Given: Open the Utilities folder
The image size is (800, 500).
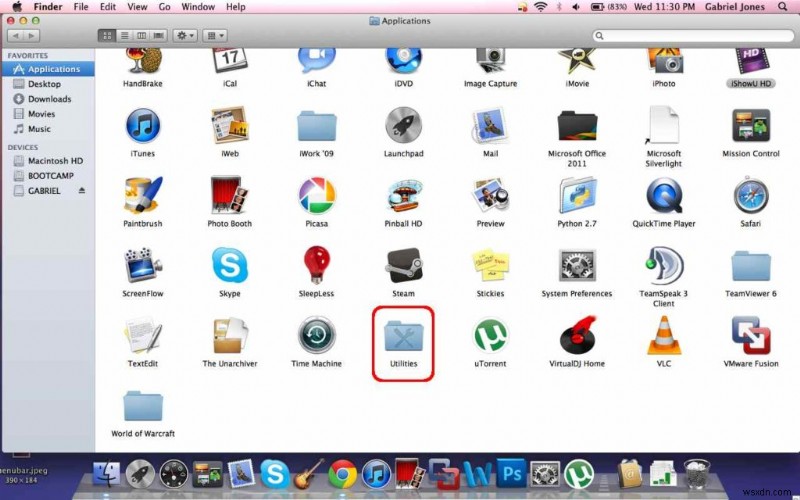Looking at the screenshot, I should click(x=404, y=335).
